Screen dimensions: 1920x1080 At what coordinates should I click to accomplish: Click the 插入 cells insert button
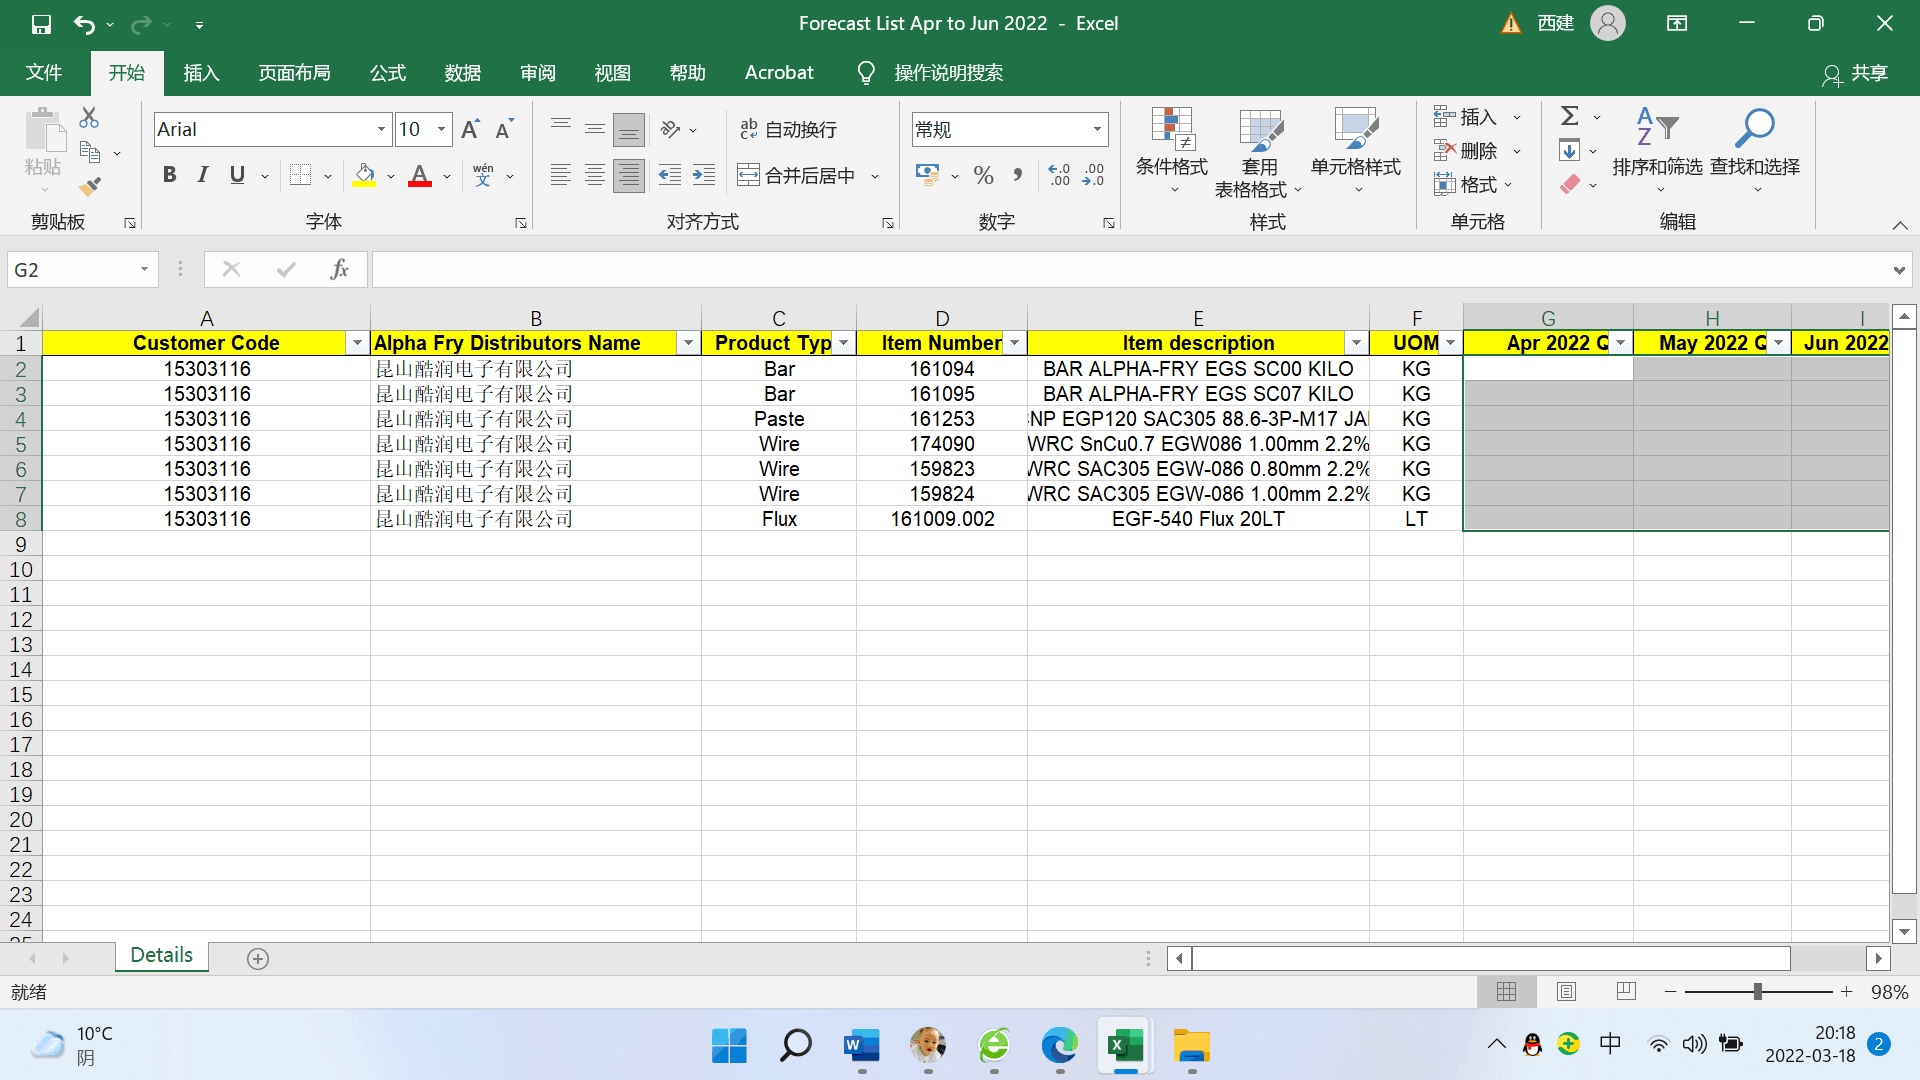(1466, 117)
